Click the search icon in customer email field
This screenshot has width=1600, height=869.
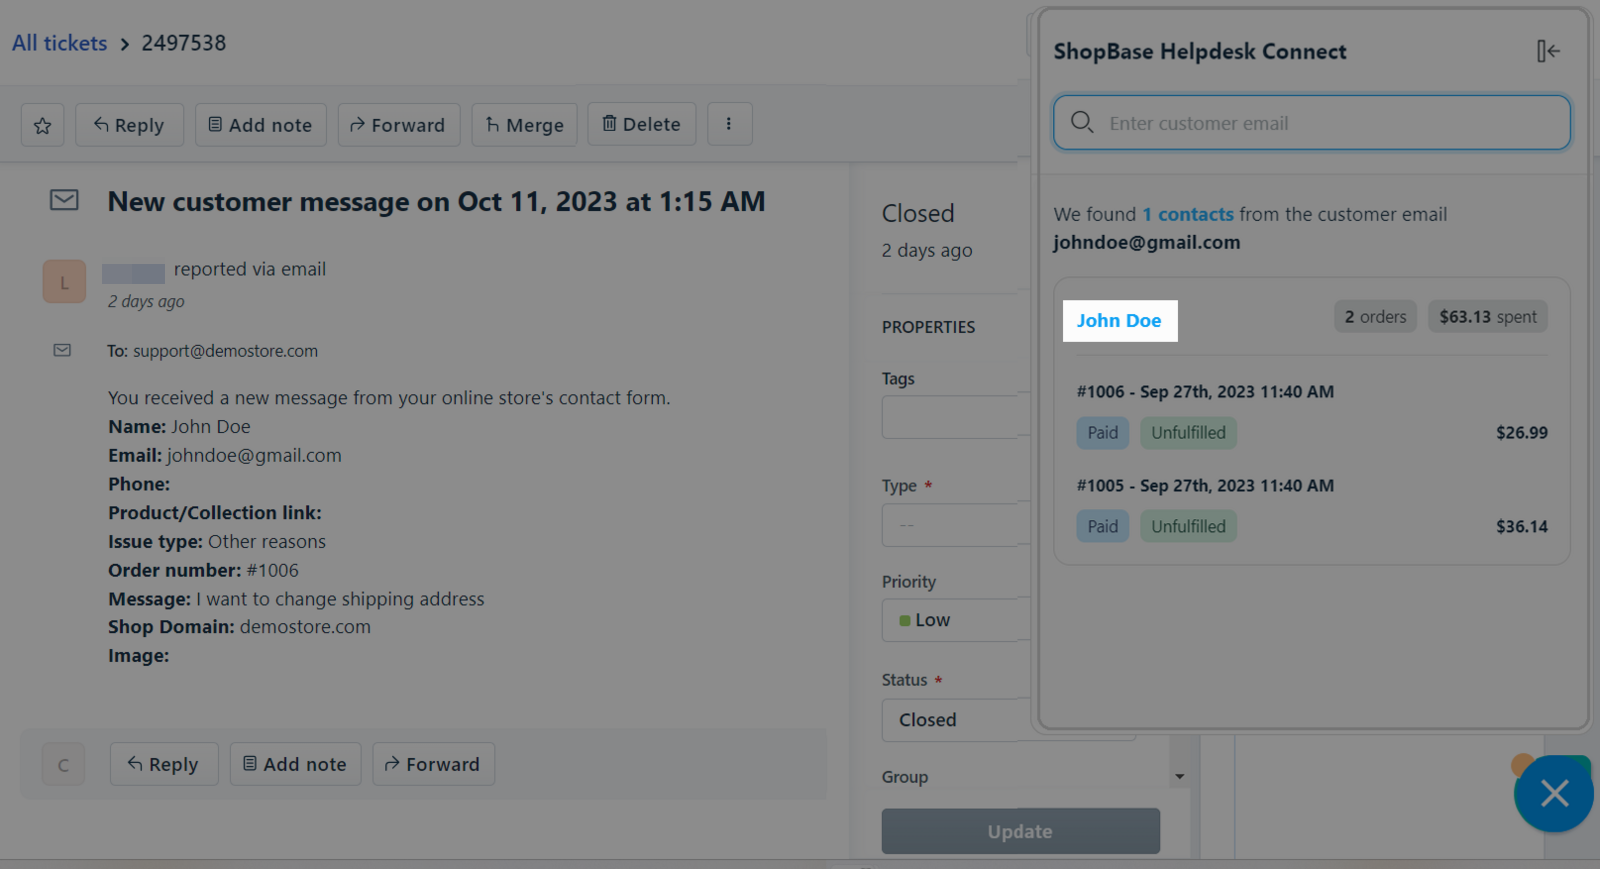click(1082, 122)
